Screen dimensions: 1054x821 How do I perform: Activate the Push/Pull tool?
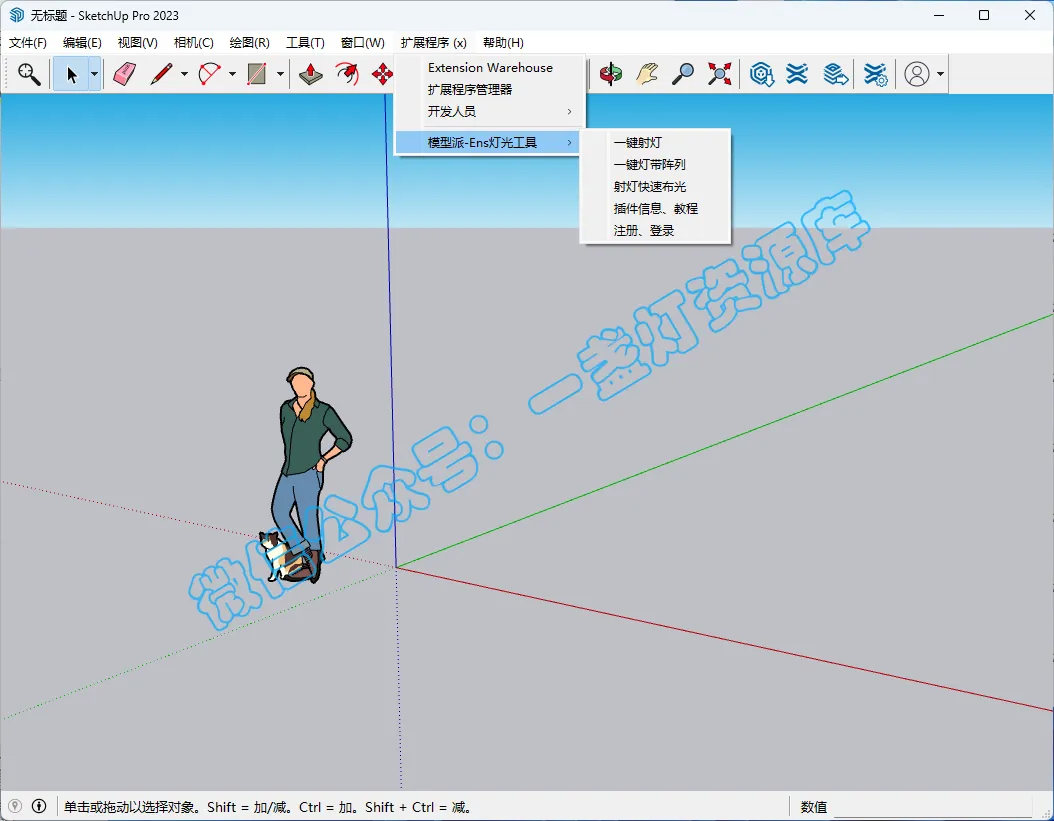point(311,74)
